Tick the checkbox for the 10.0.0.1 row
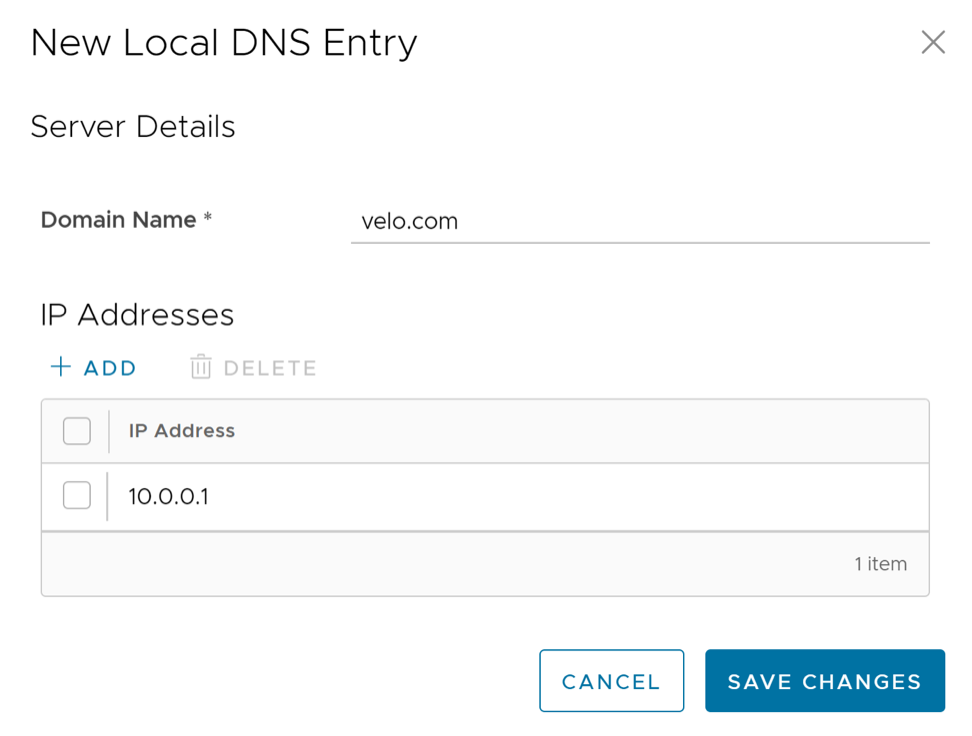972x736 pixels. pos(77,495)
